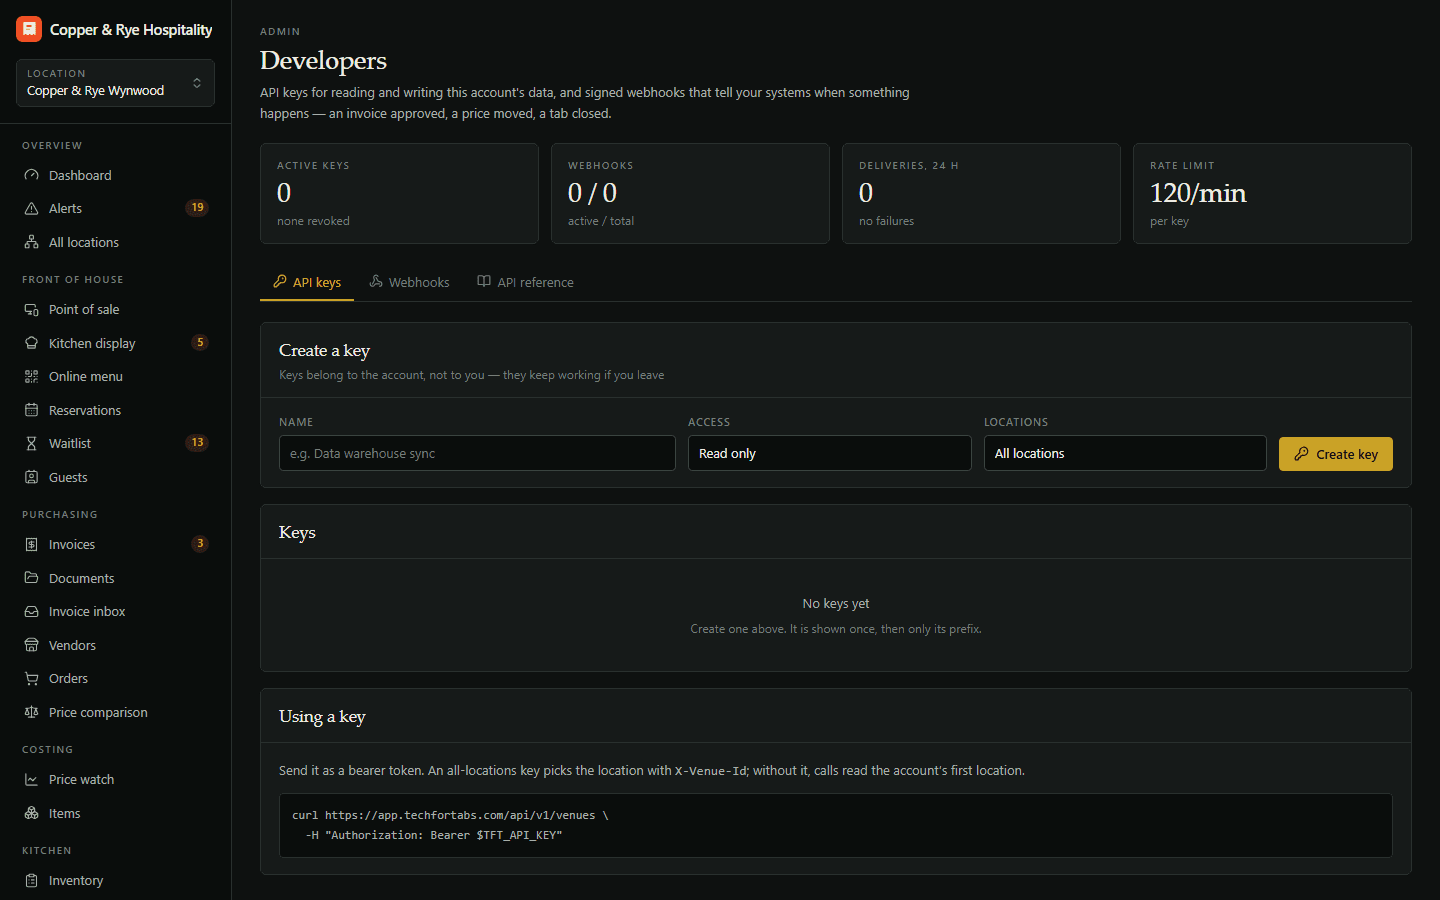Open the Locations dropdown set to All locations
The height and width of the screenshot is (900, 1440).
[x=1125, y=453]
